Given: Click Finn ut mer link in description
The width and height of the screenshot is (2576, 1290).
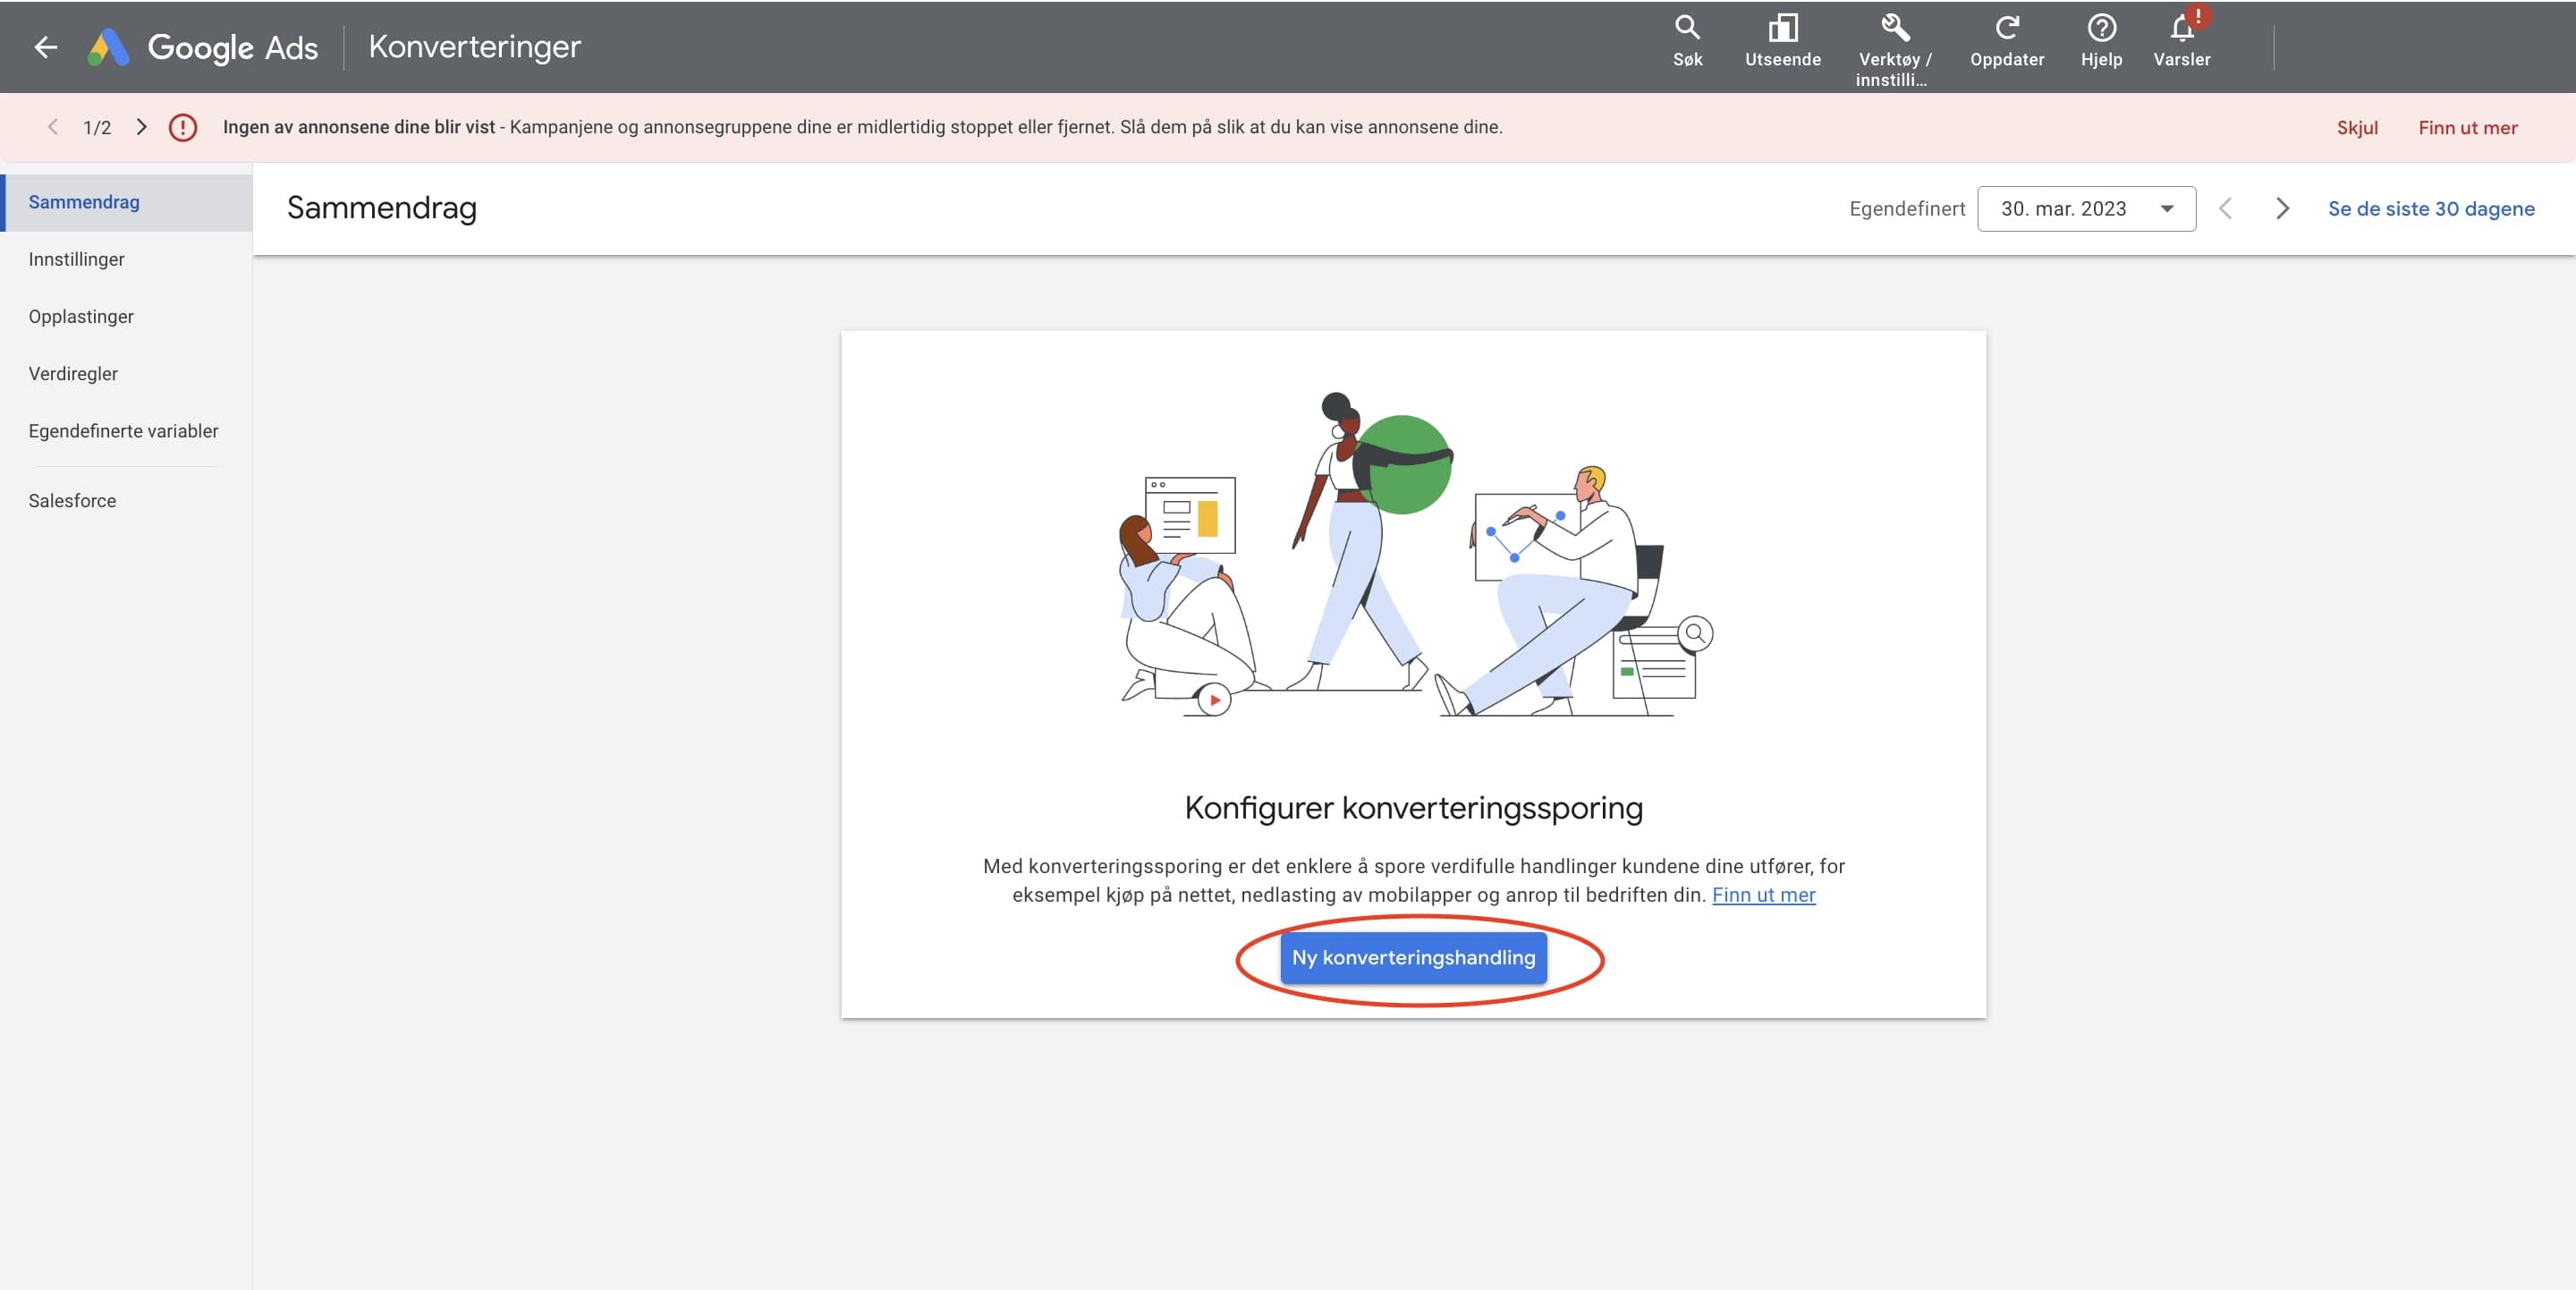Looking at the screenshot, I should point(1762,895).
